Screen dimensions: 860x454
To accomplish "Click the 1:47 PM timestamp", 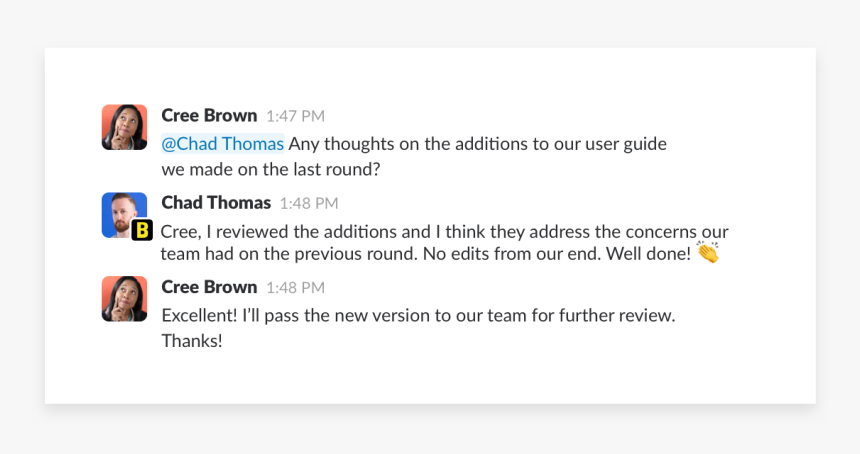I will tap(295, 116).
